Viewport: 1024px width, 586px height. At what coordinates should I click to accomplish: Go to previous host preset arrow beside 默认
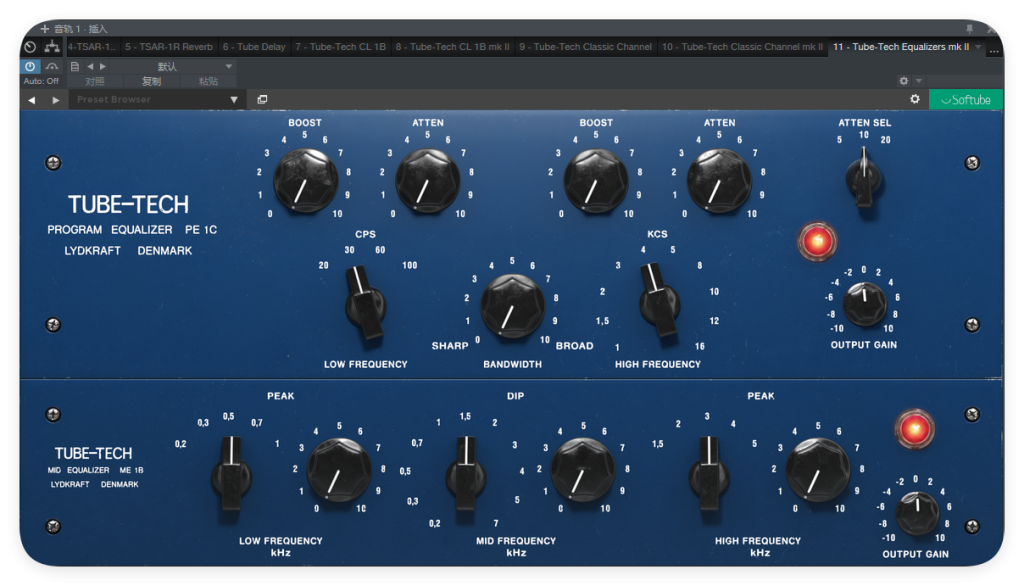pos(90,67)
